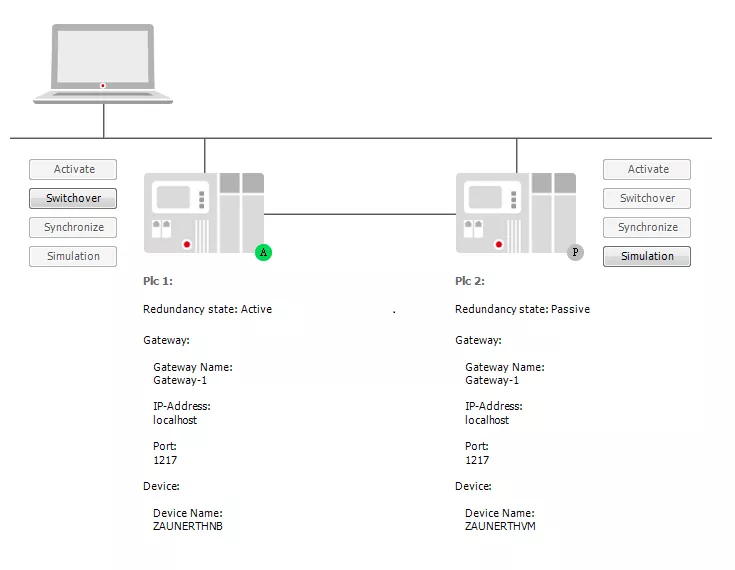
Task: Click the red LED on Plc 1
Action: click(187, 244)
